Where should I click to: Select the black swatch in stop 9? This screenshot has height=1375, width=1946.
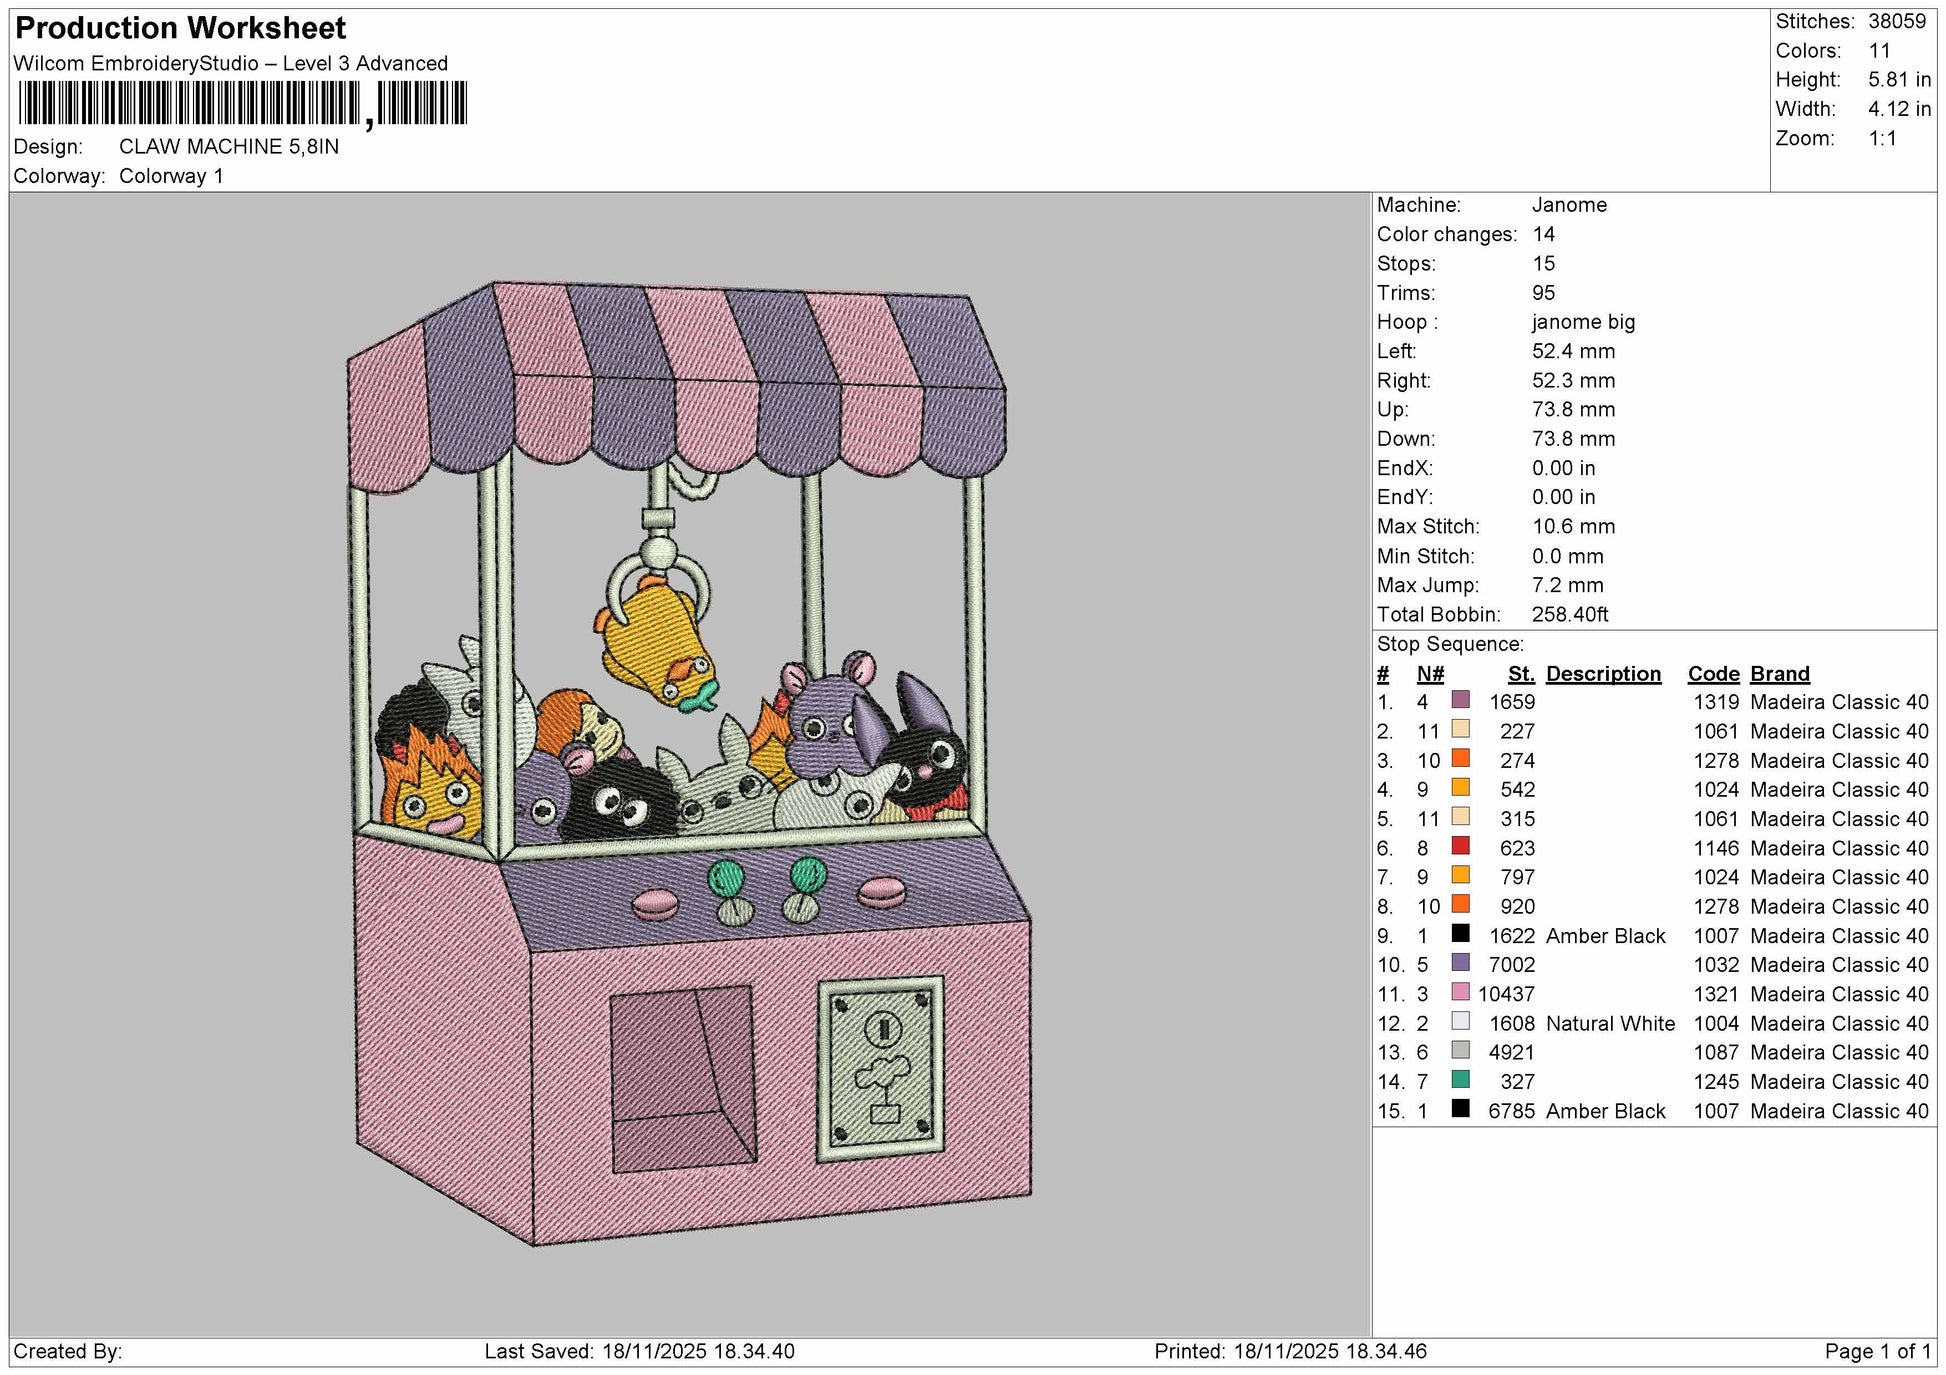[x=1460, y=934]
